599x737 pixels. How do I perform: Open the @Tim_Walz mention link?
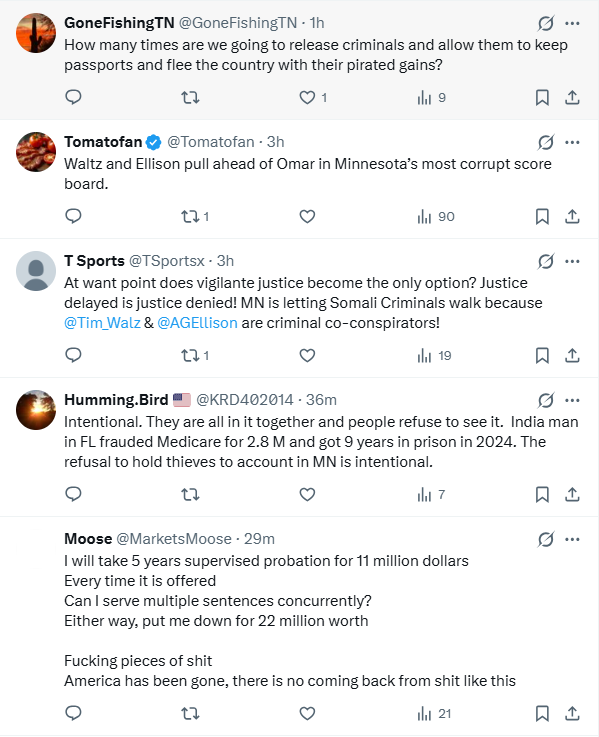(102, 323)
